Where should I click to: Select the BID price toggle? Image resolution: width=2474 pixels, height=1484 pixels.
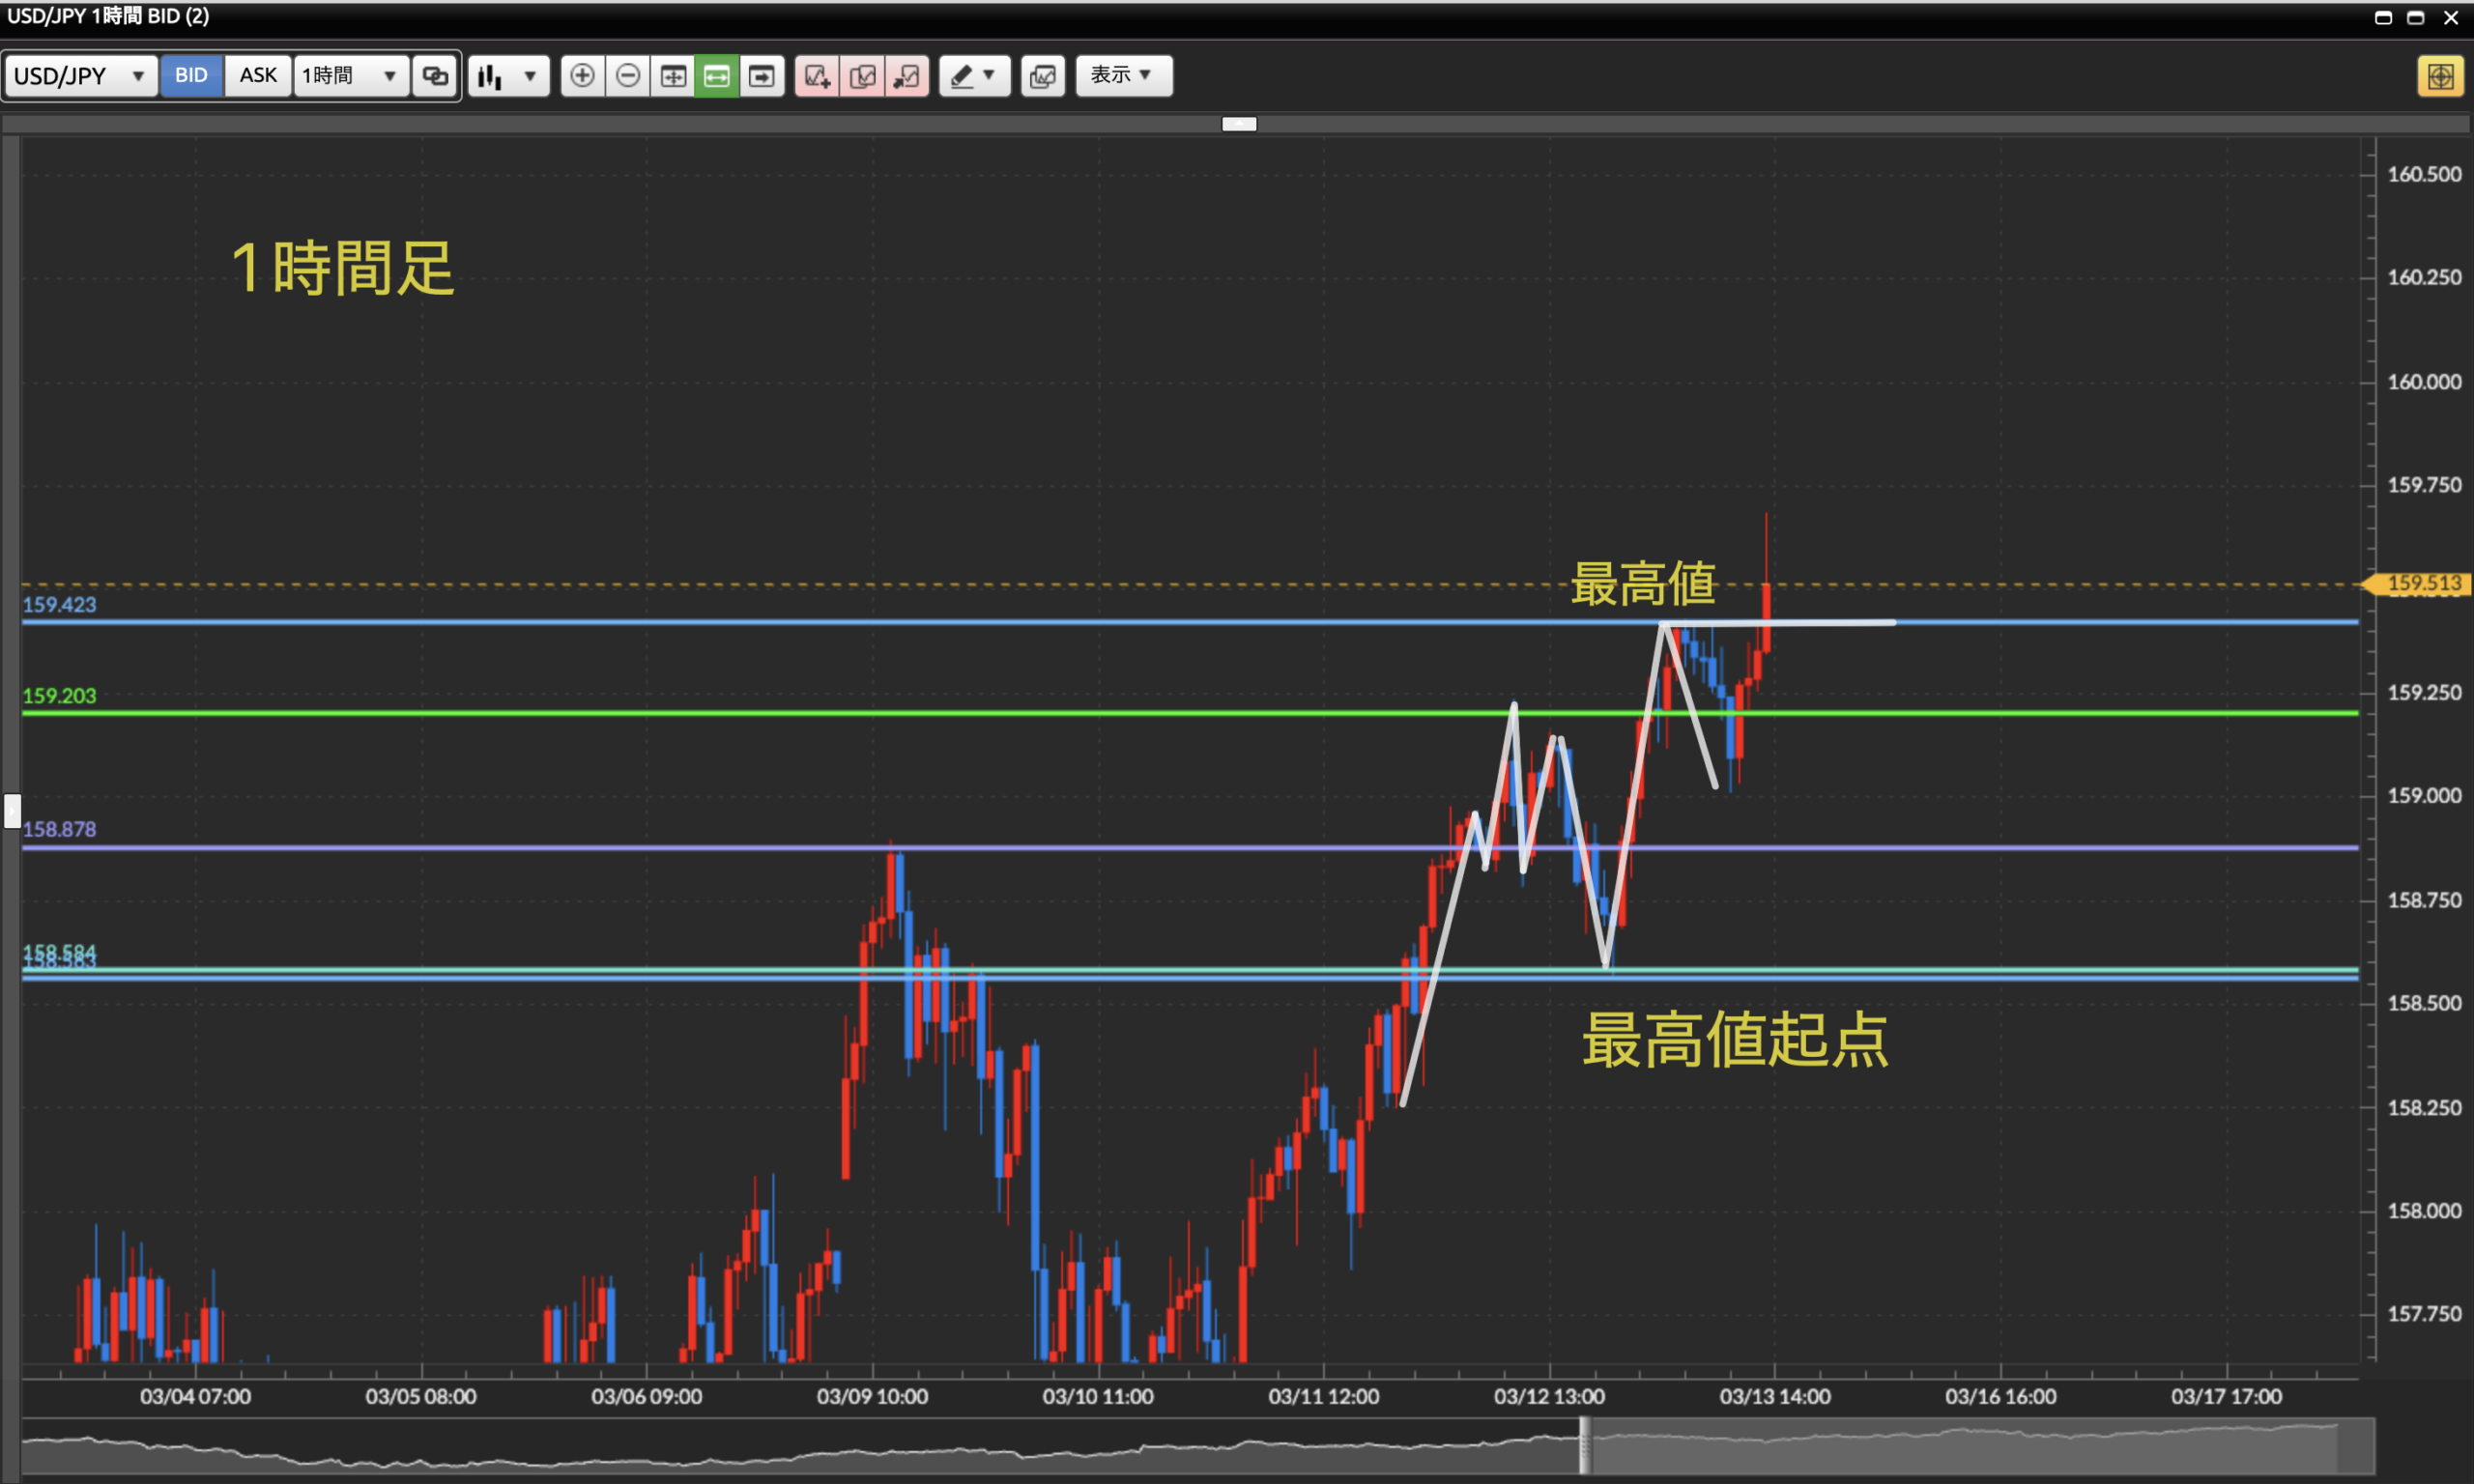pyautogui.click(x=191, y=76)
